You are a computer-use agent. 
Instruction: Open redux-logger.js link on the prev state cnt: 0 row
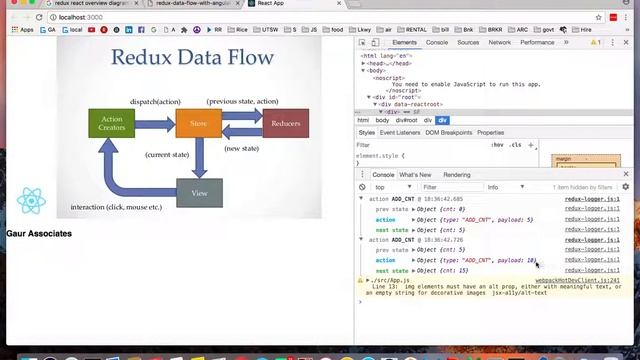click(x=592, y=209)
